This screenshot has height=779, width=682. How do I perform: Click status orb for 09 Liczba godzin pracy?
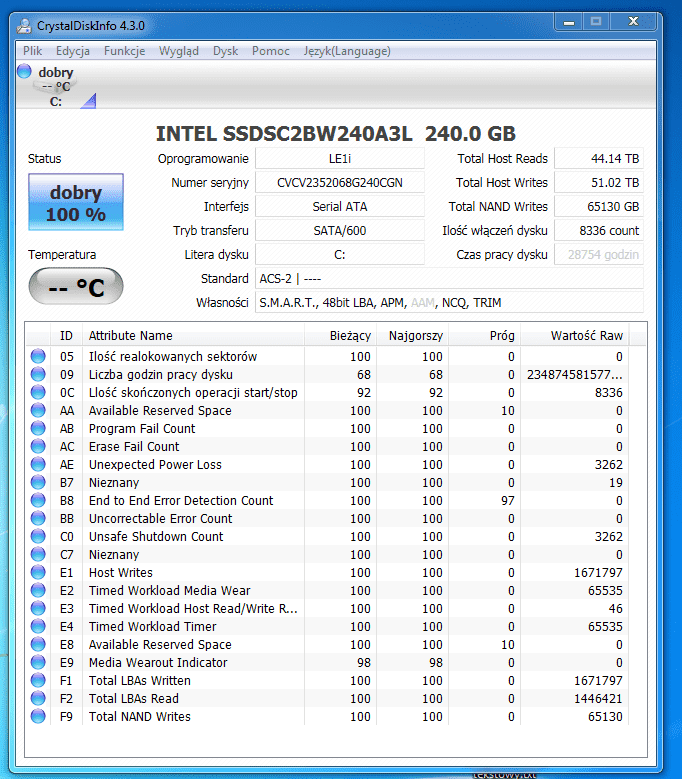38,374
